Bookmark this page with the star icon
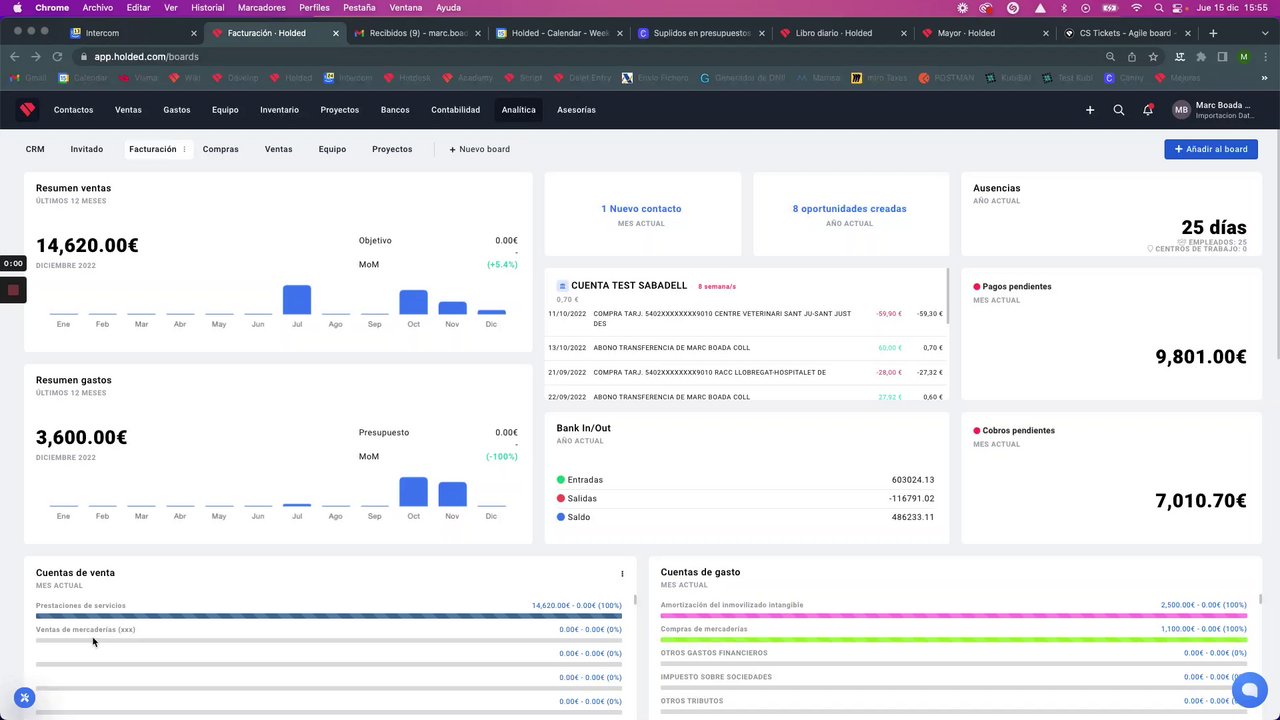The height and width of the screenshot is (720, 1280). [x=1153, y=57]
